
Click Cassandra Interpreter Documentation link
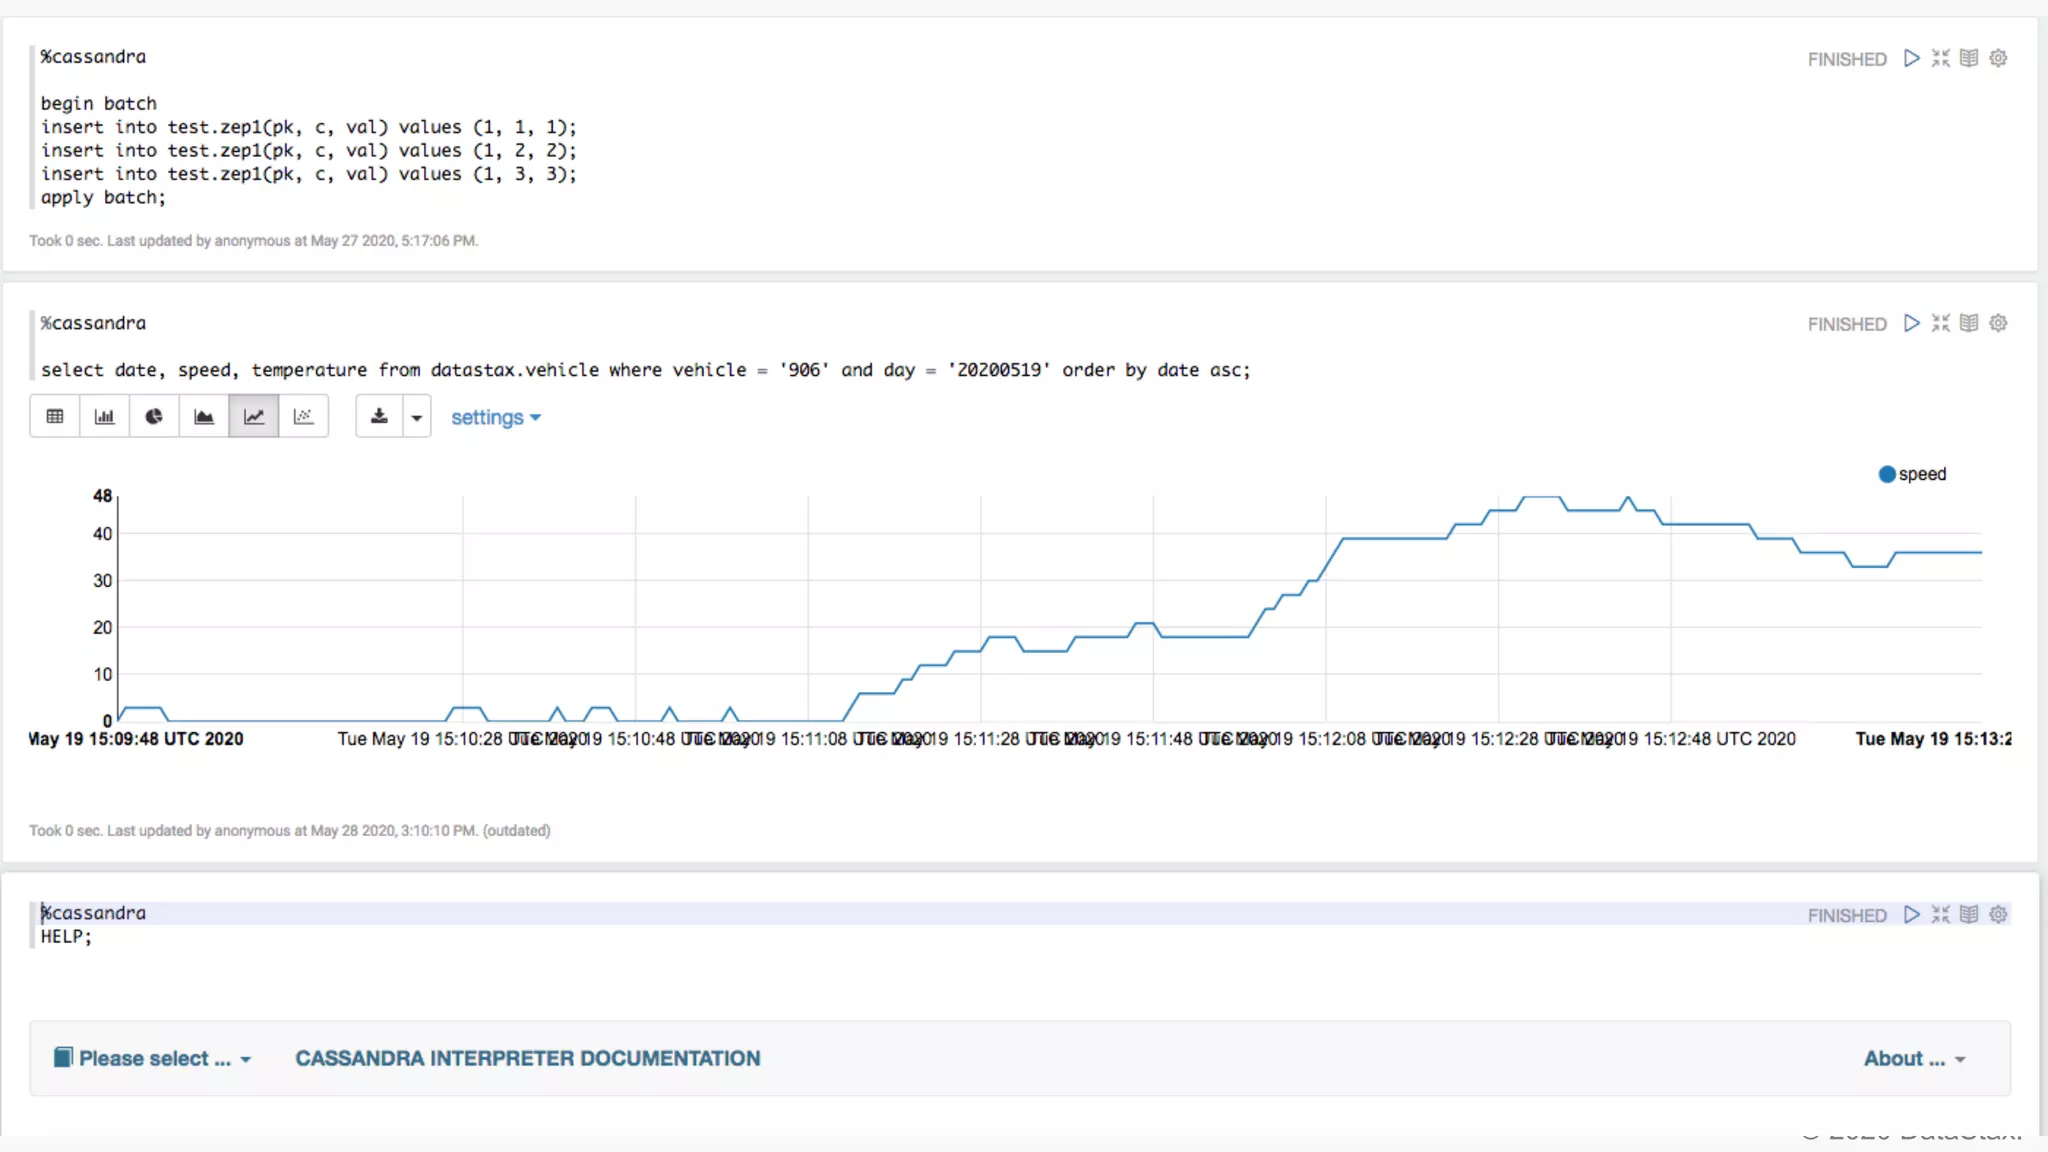(527, 1058)
